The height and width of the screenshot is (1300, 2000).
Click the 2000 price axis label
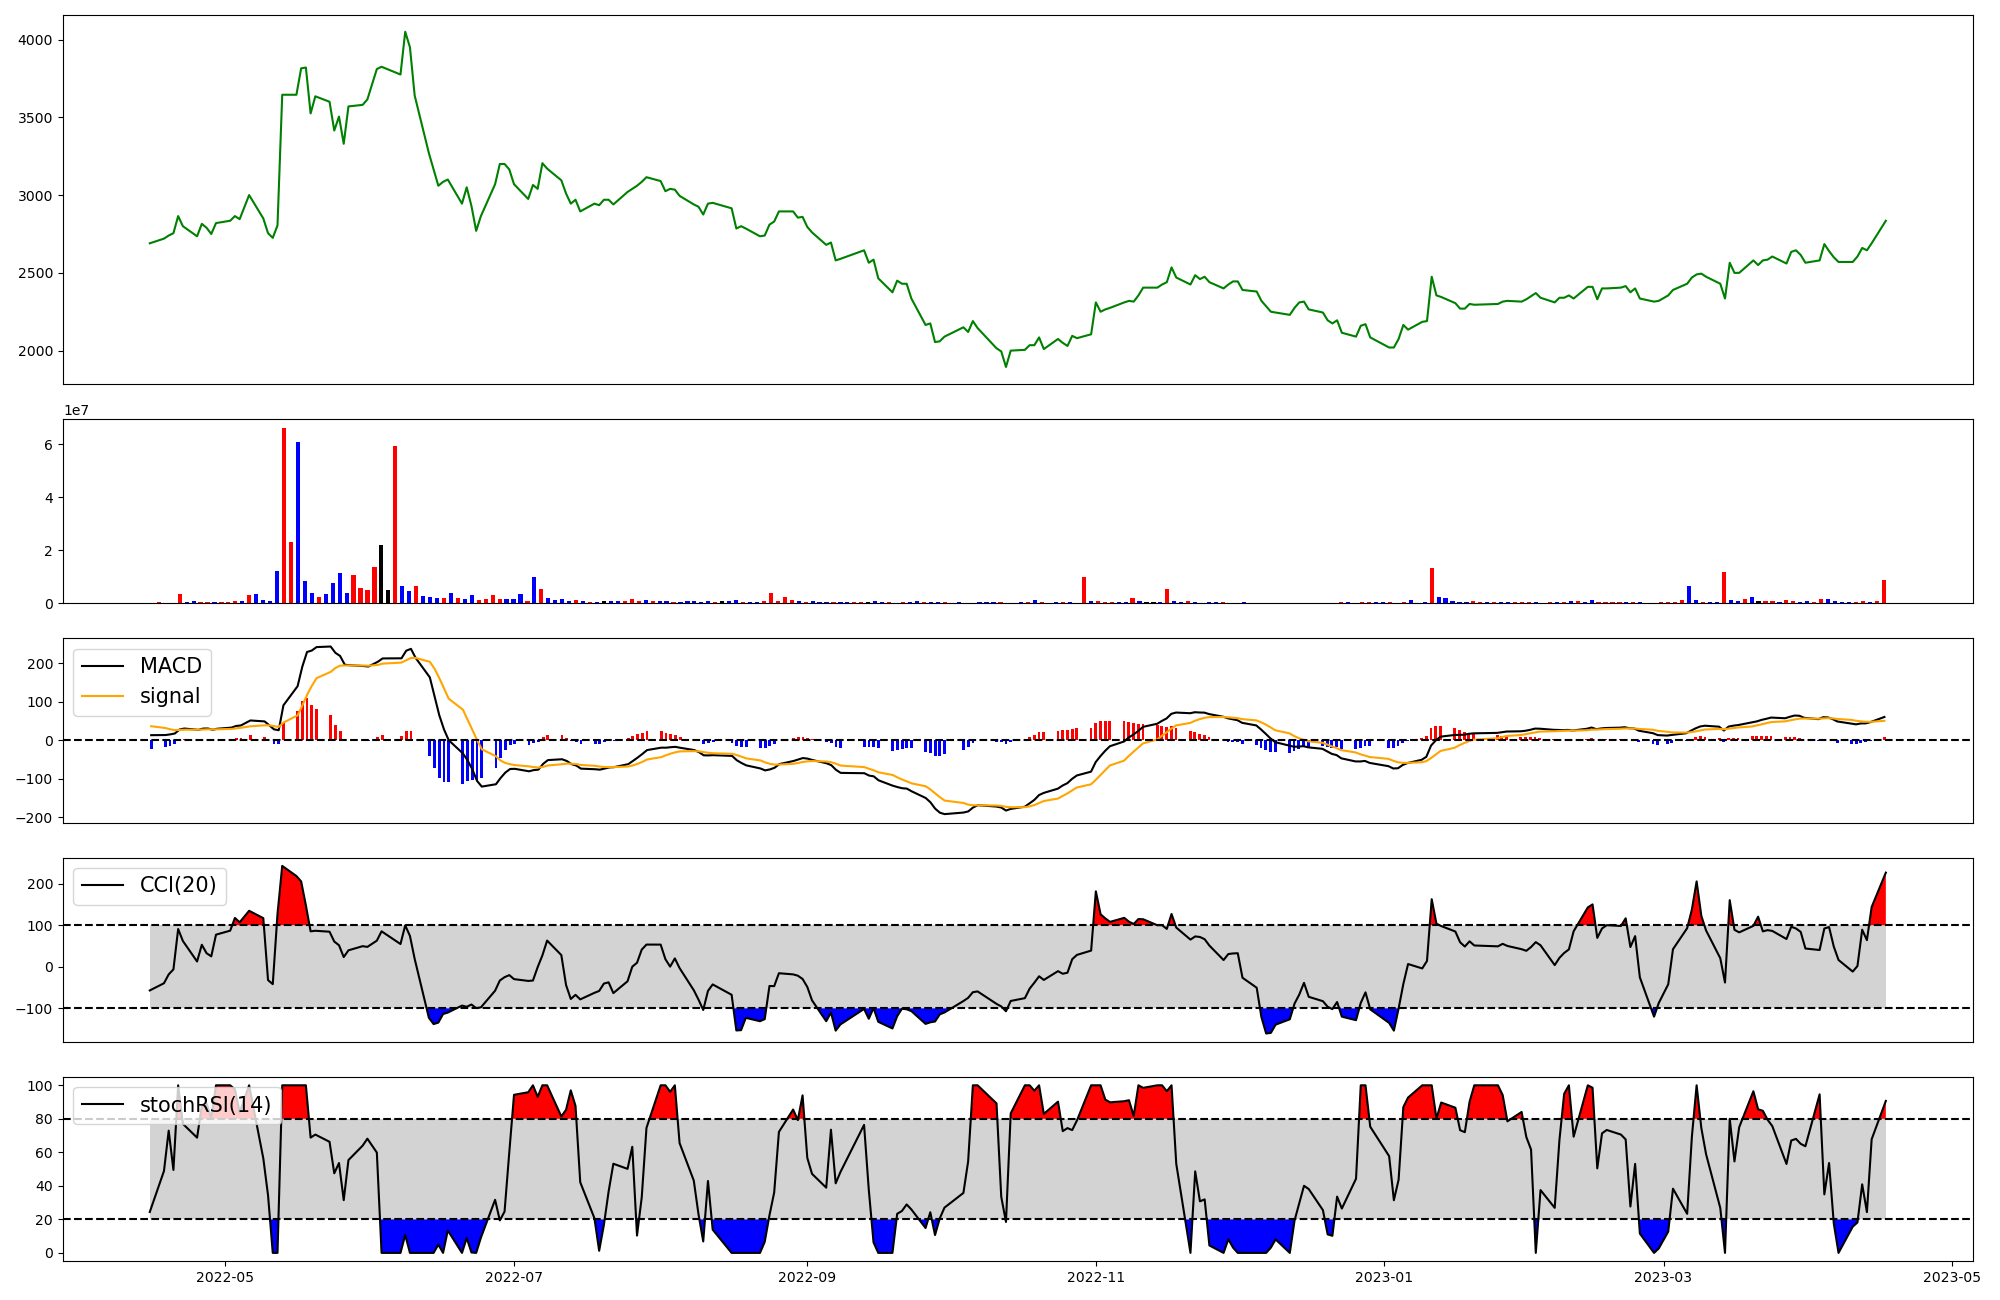[35, 351]
